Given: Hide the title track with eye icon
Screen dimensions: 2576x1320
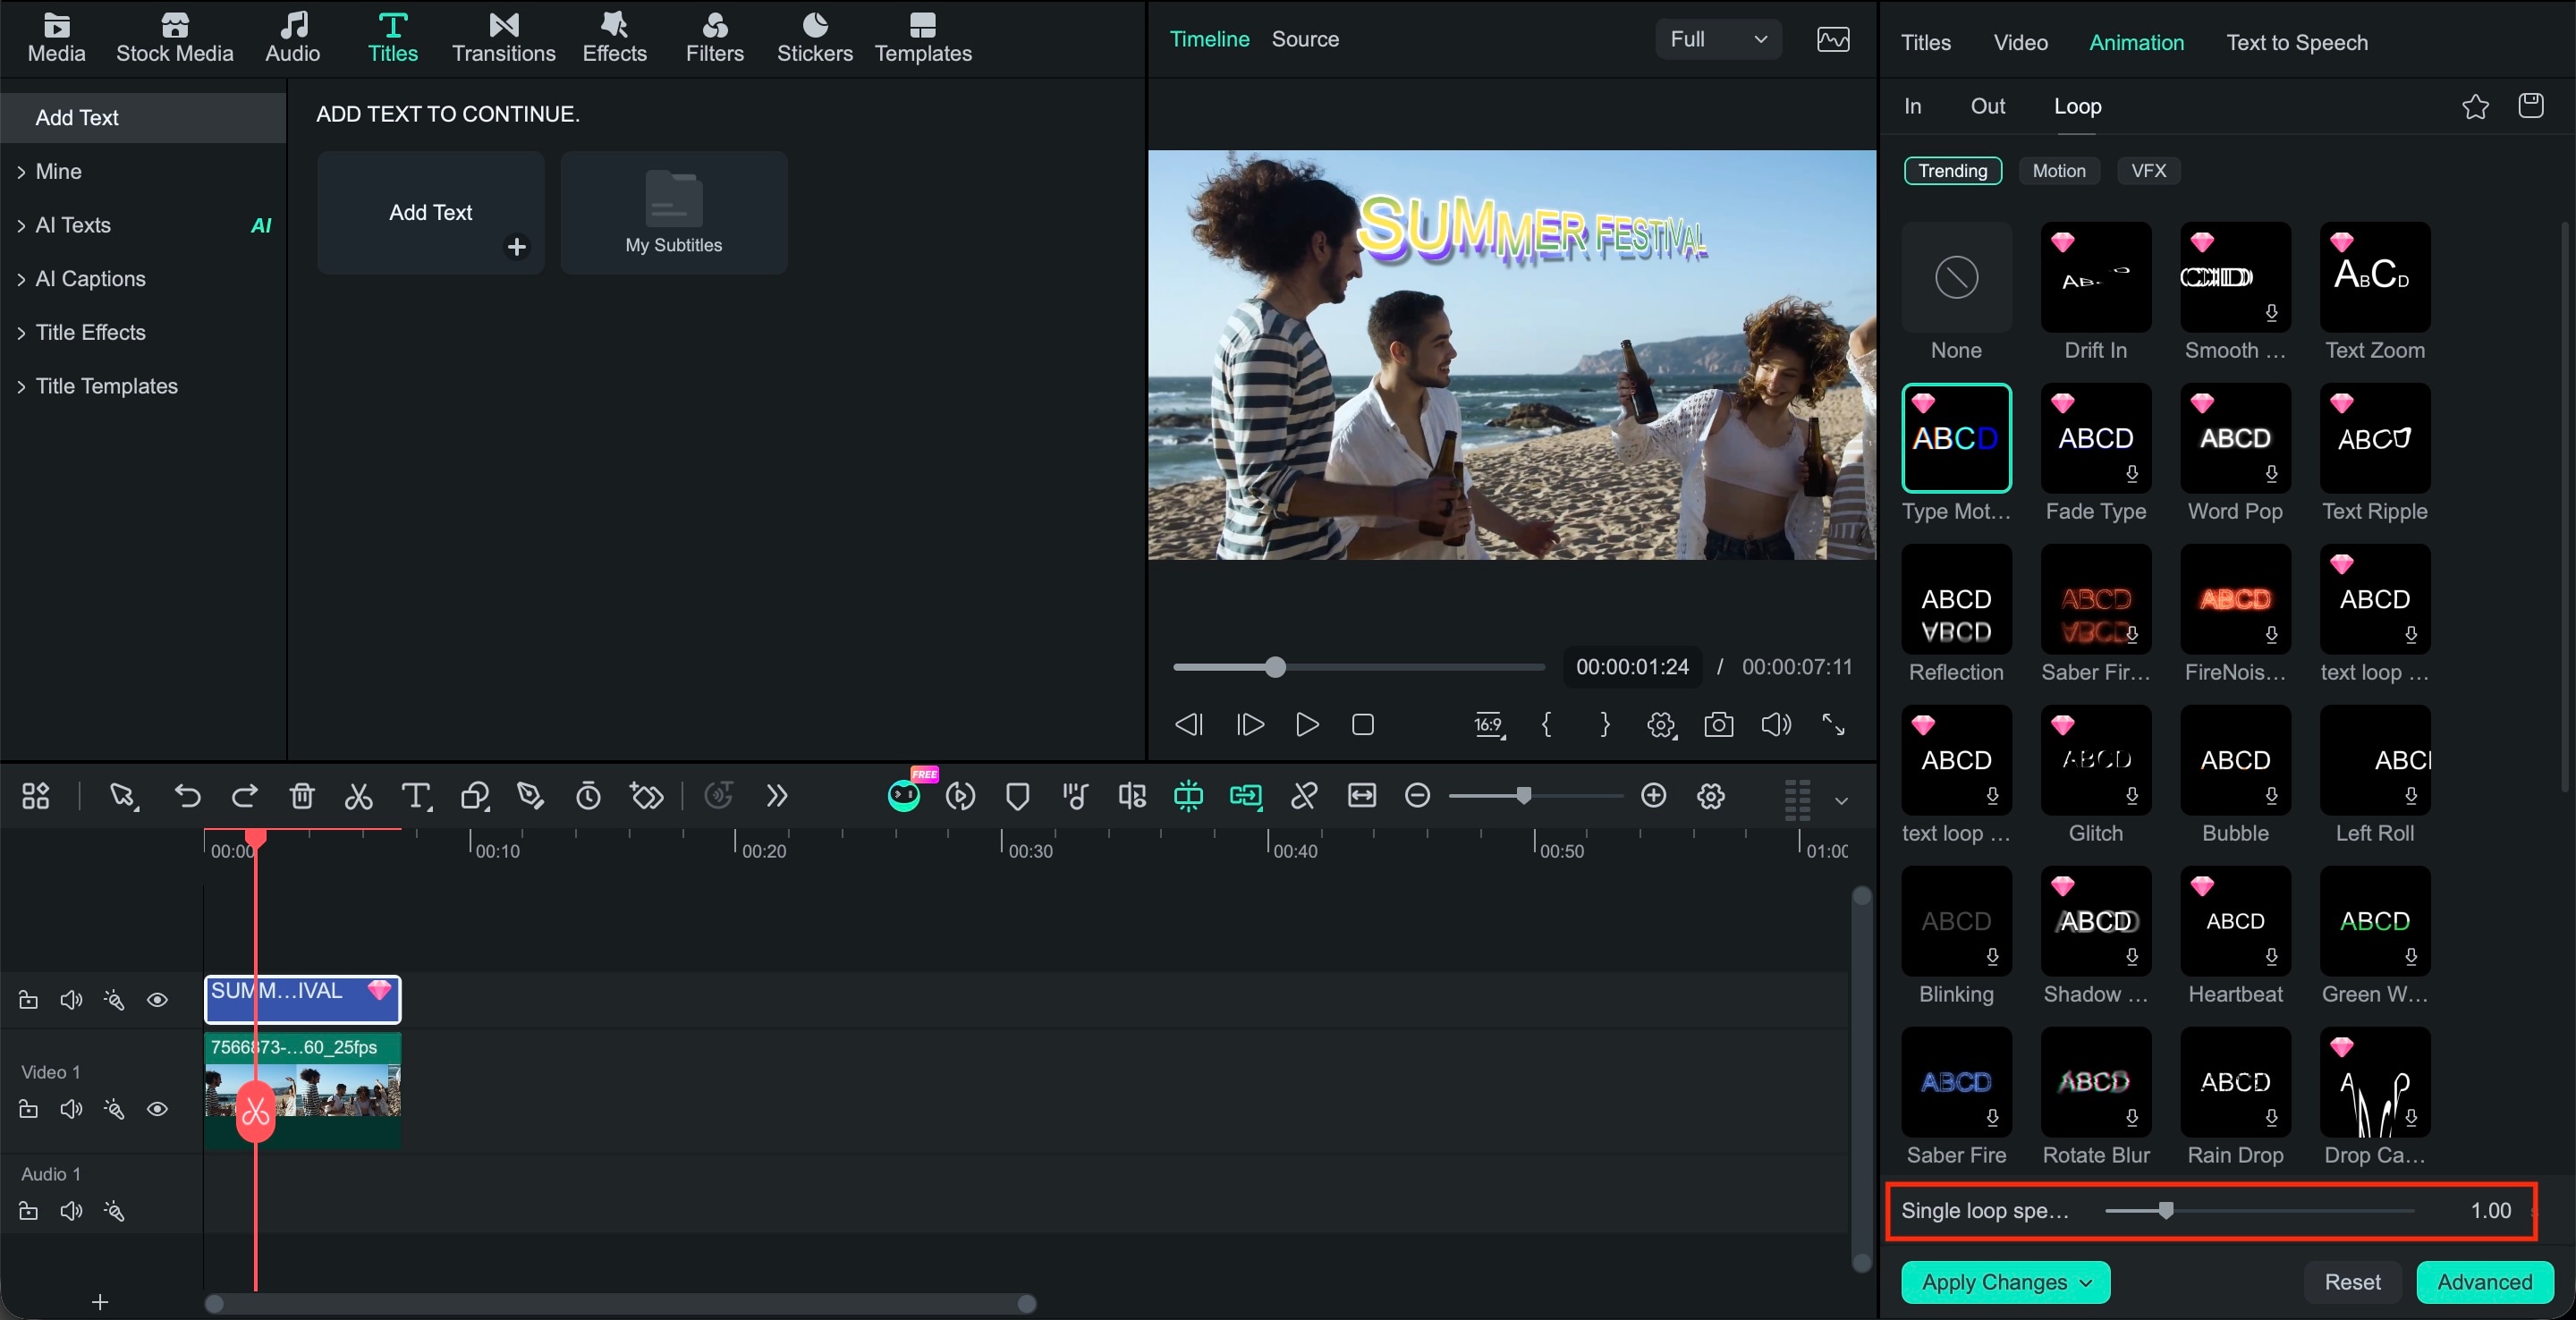Looking at the screenshot, I should click(157, 1000).
